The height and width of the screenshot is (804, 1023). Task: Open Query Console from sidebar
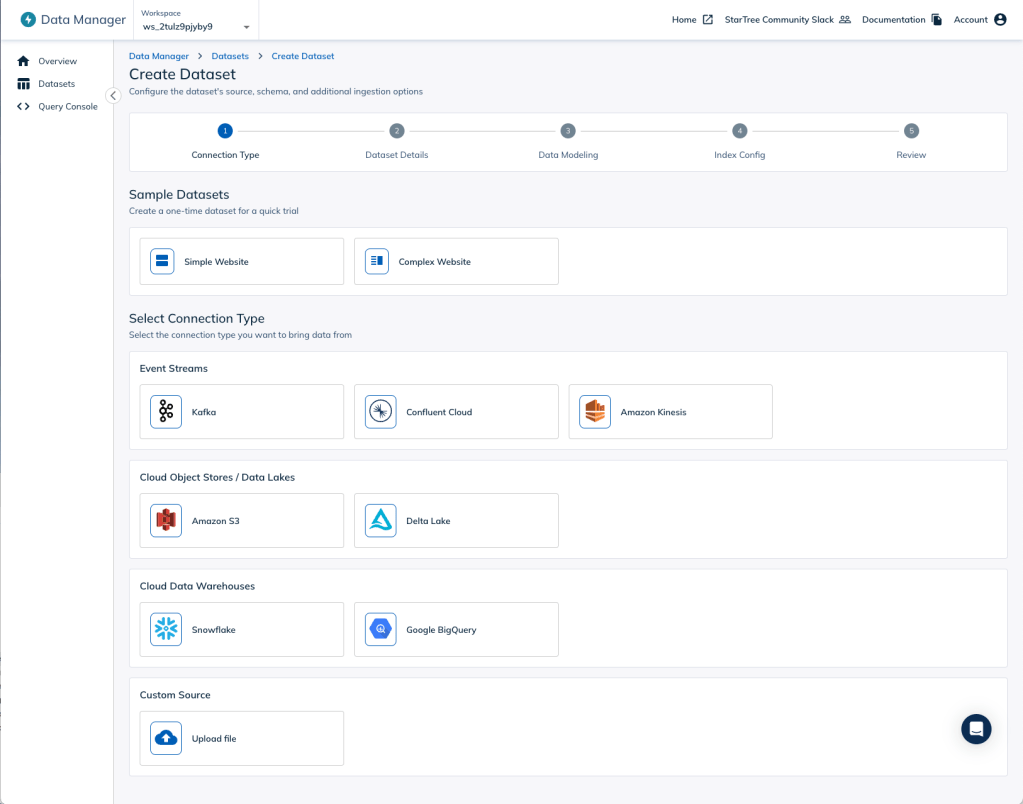point(67,106)
